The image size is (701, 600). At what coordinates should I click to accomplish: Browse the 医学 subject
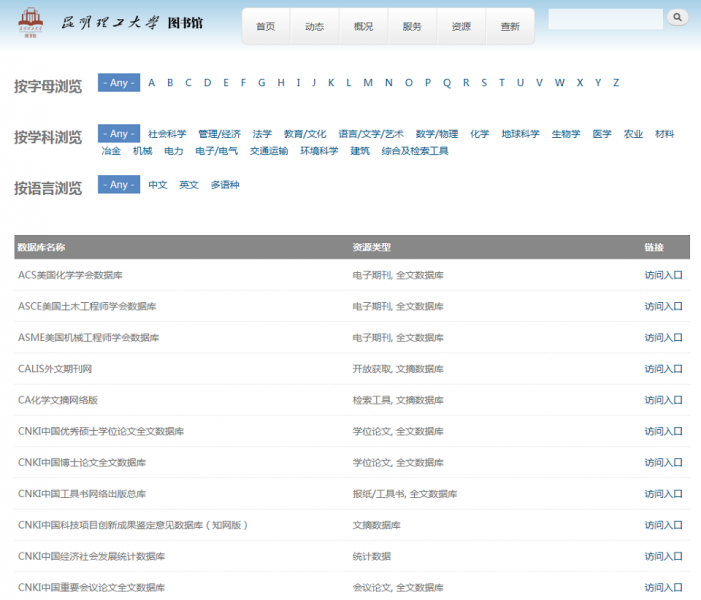tap(602, 134)
